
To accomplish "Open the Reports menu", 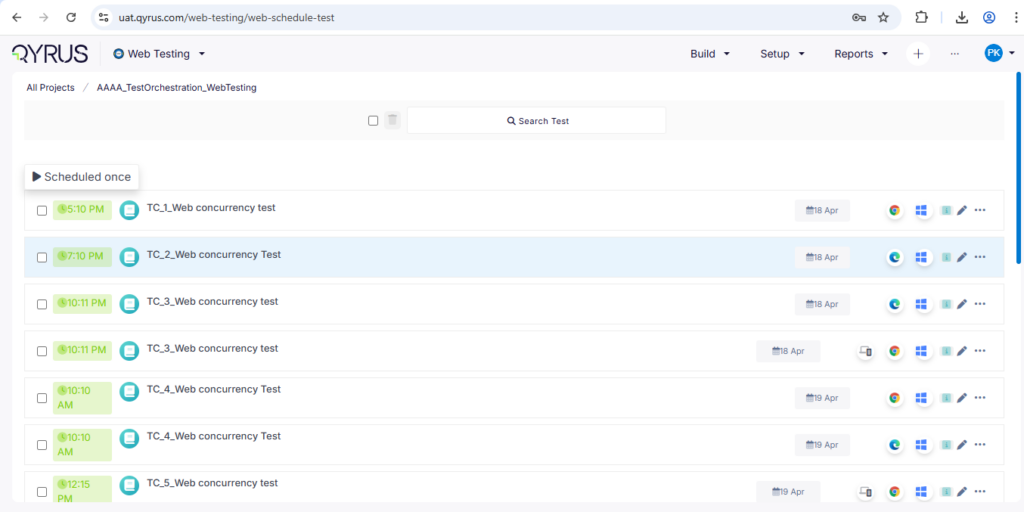I will pos(861,54).
